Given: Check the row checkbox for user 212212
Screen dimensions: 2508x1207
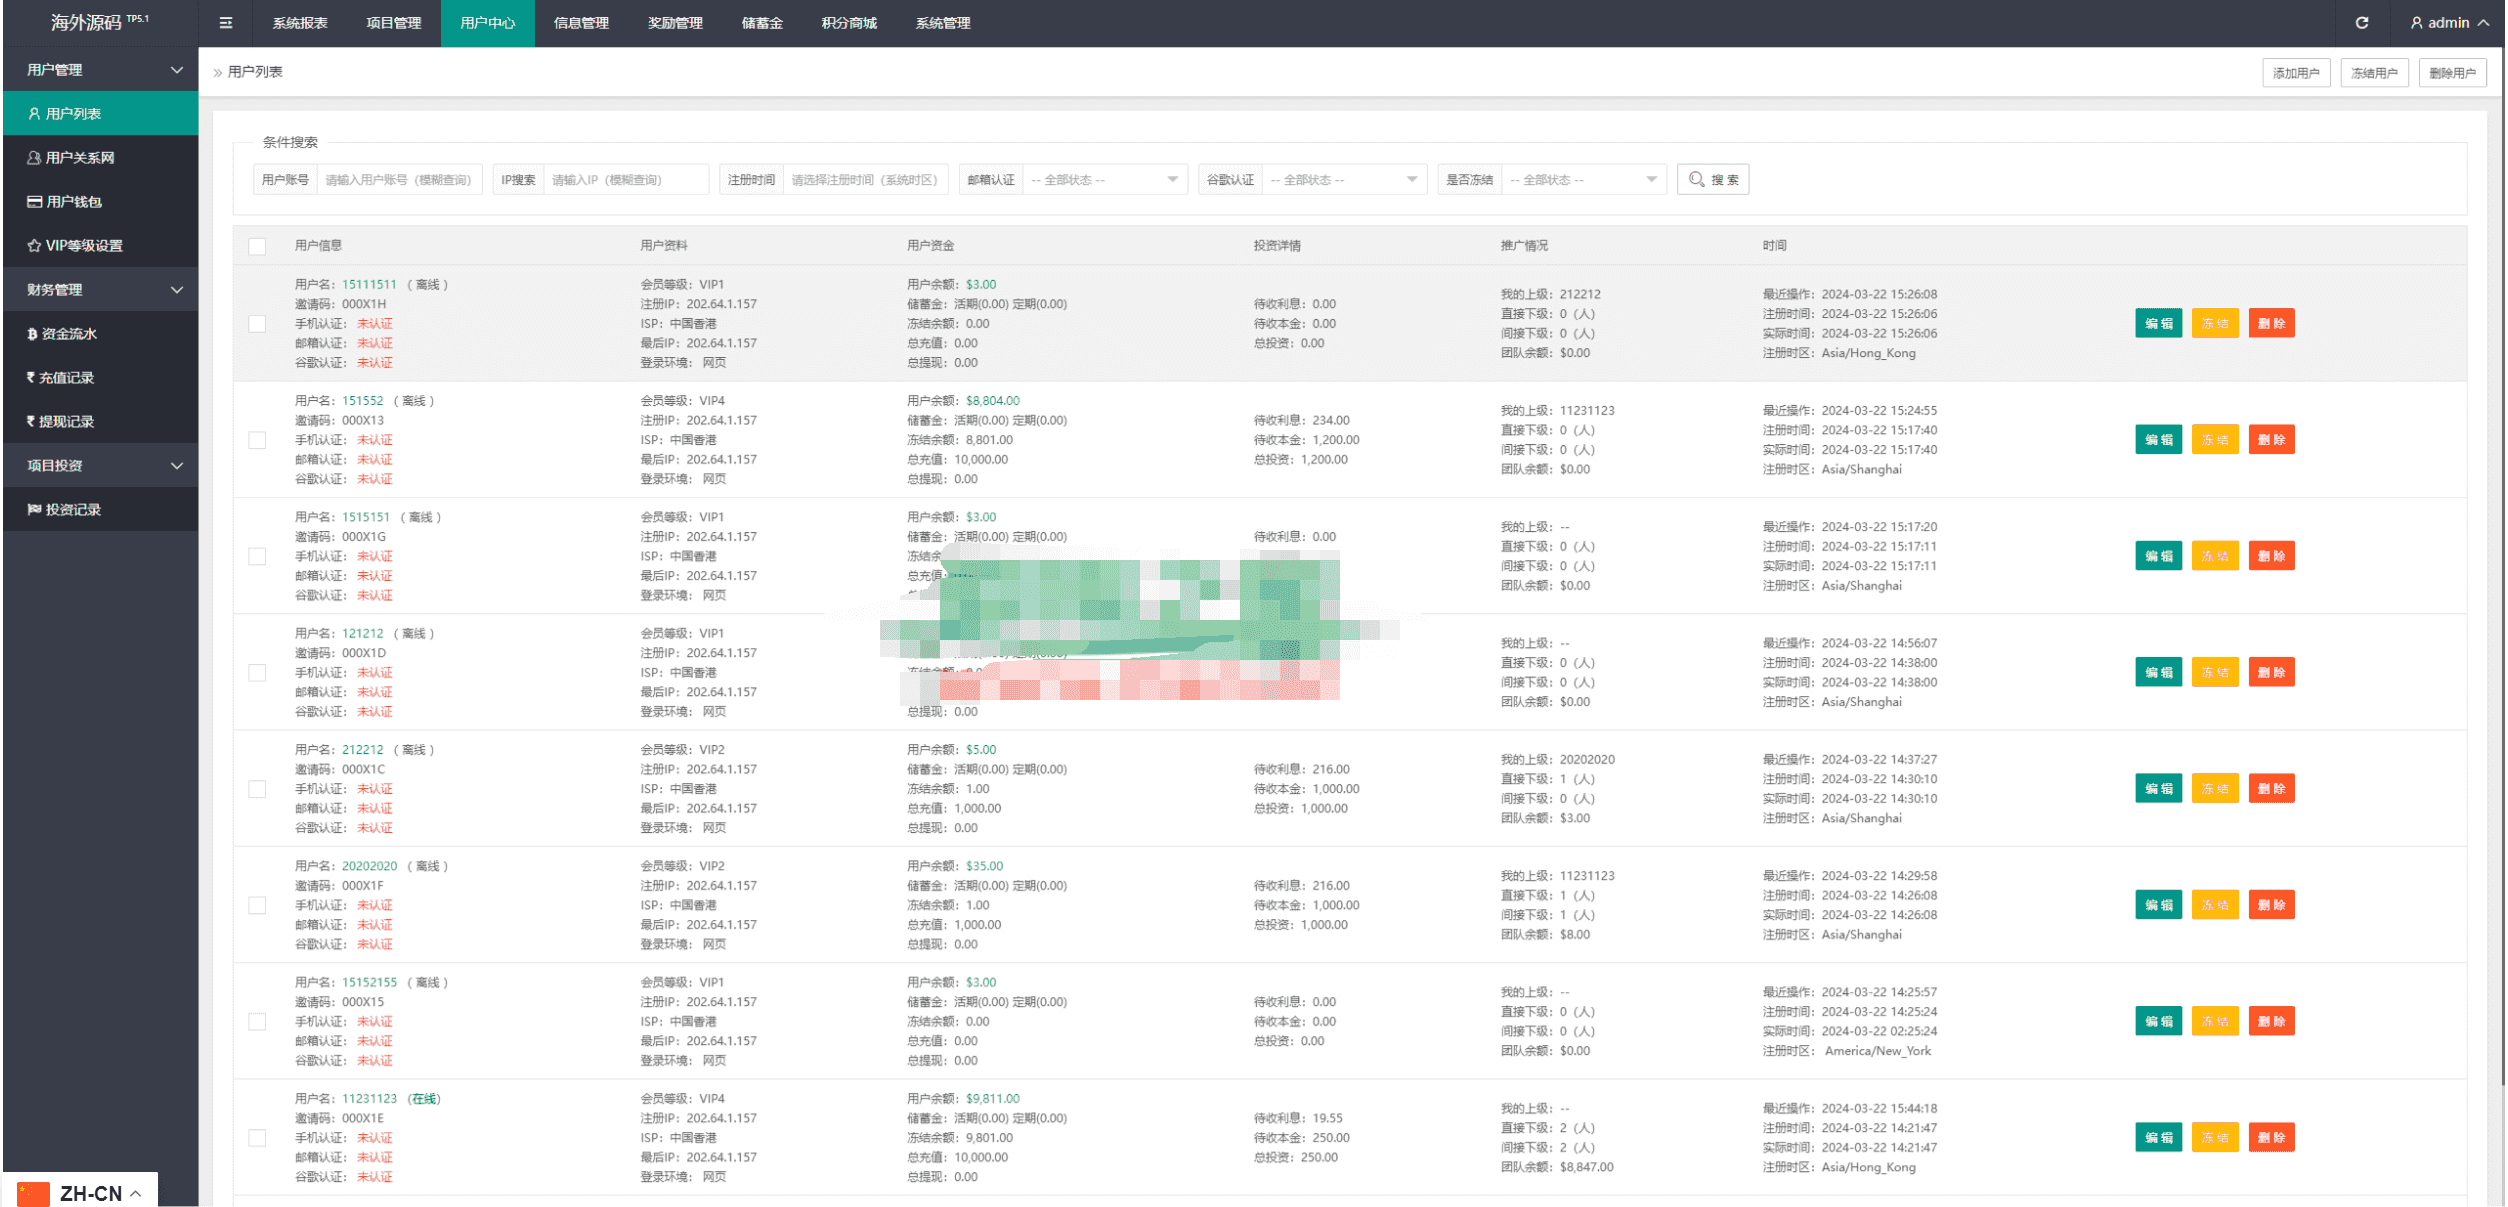Looking at the screenshot, I should coord(258,789).
